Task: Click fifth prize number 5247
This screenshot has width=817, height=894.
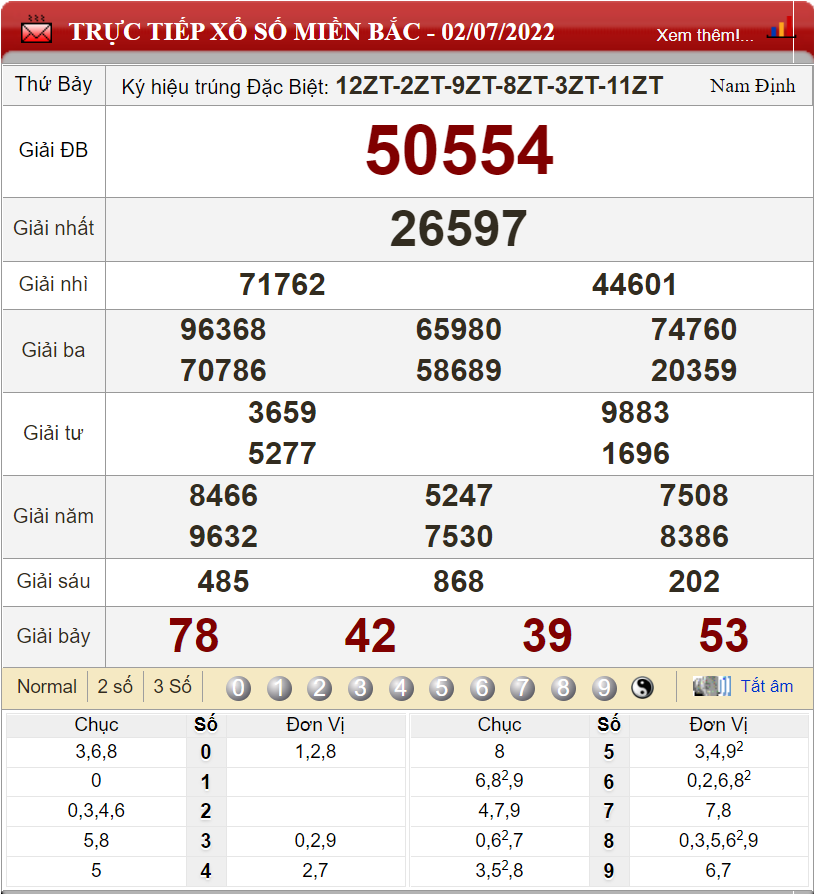Action: pyautogui.click(x=459, y=495)
